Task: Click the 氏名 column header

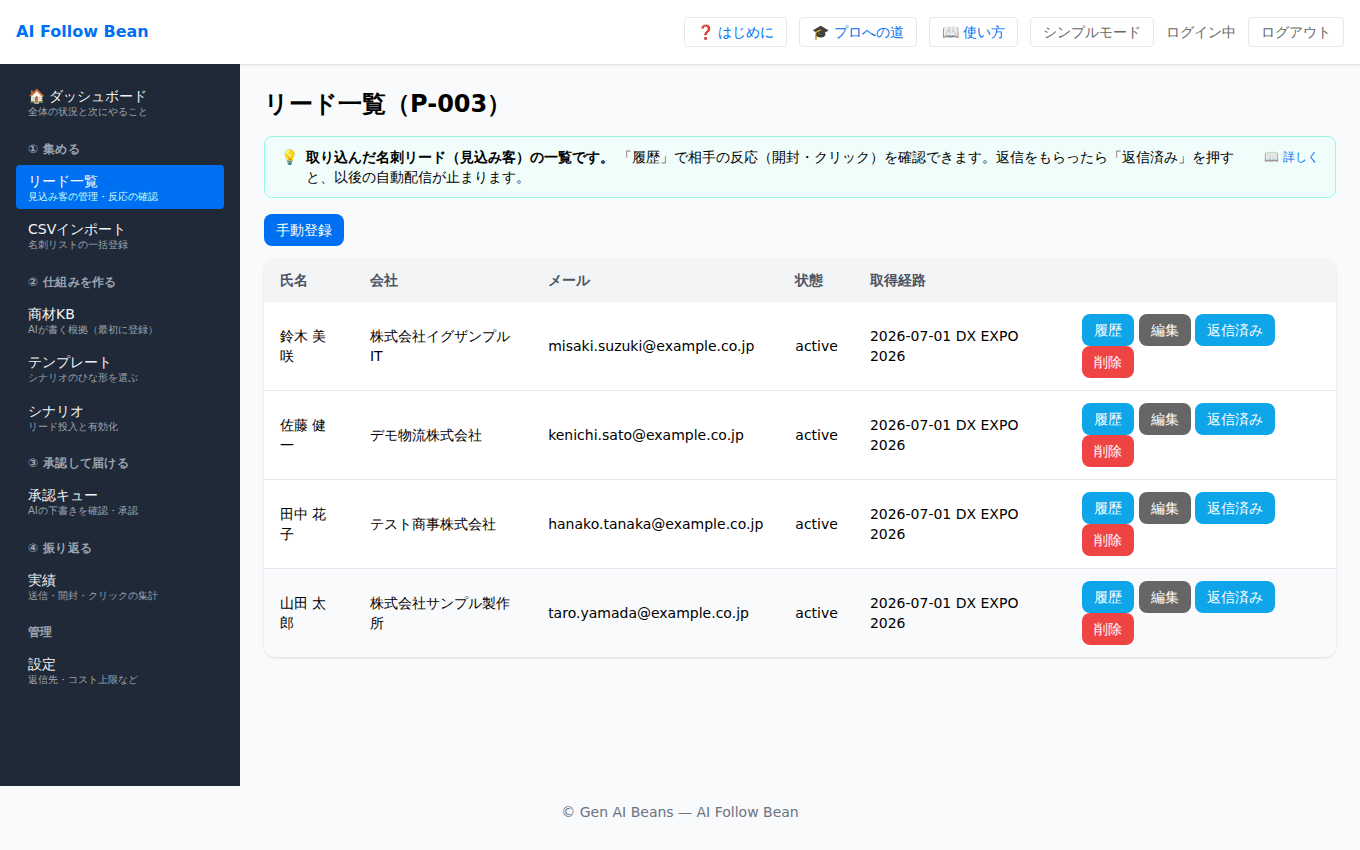Action: coord(294,280)
